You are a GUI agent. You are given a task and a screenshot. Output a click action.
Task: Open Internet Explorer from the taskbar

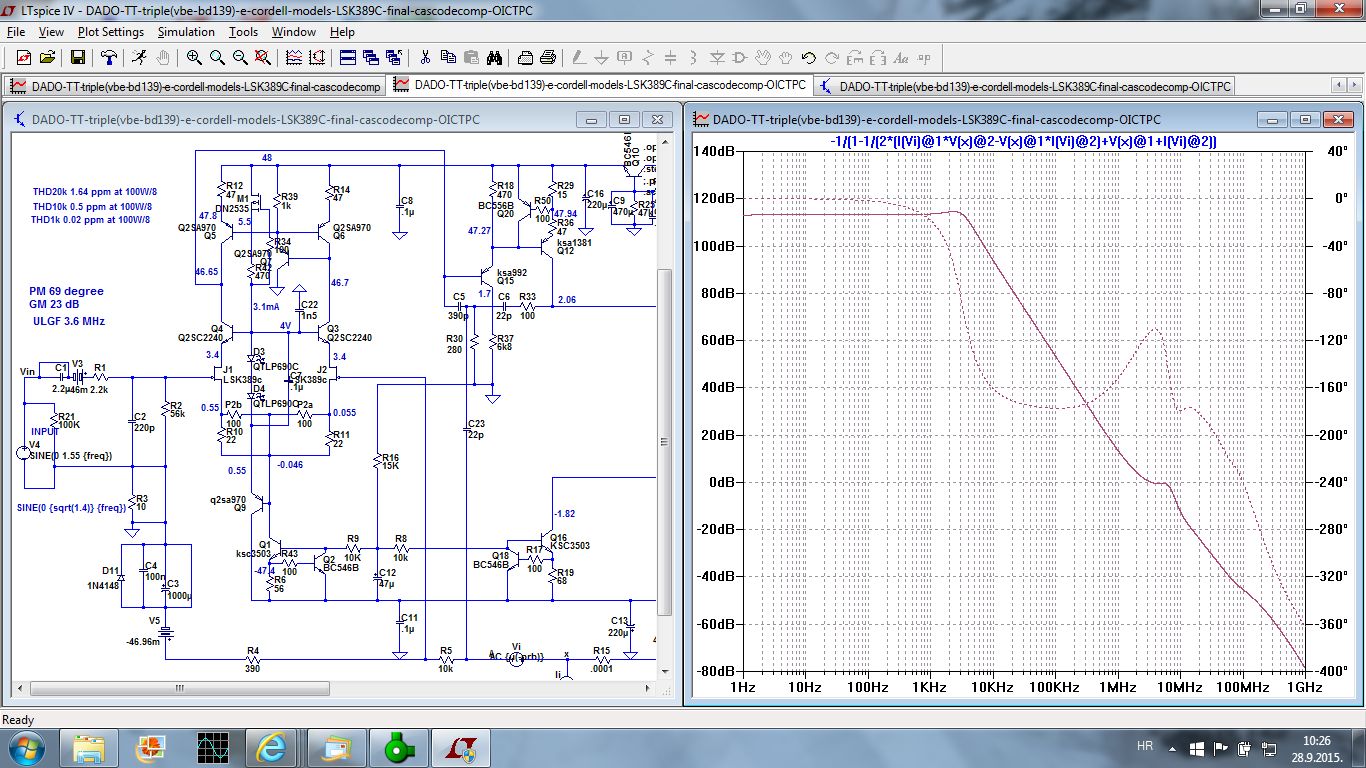click(272, 747)
